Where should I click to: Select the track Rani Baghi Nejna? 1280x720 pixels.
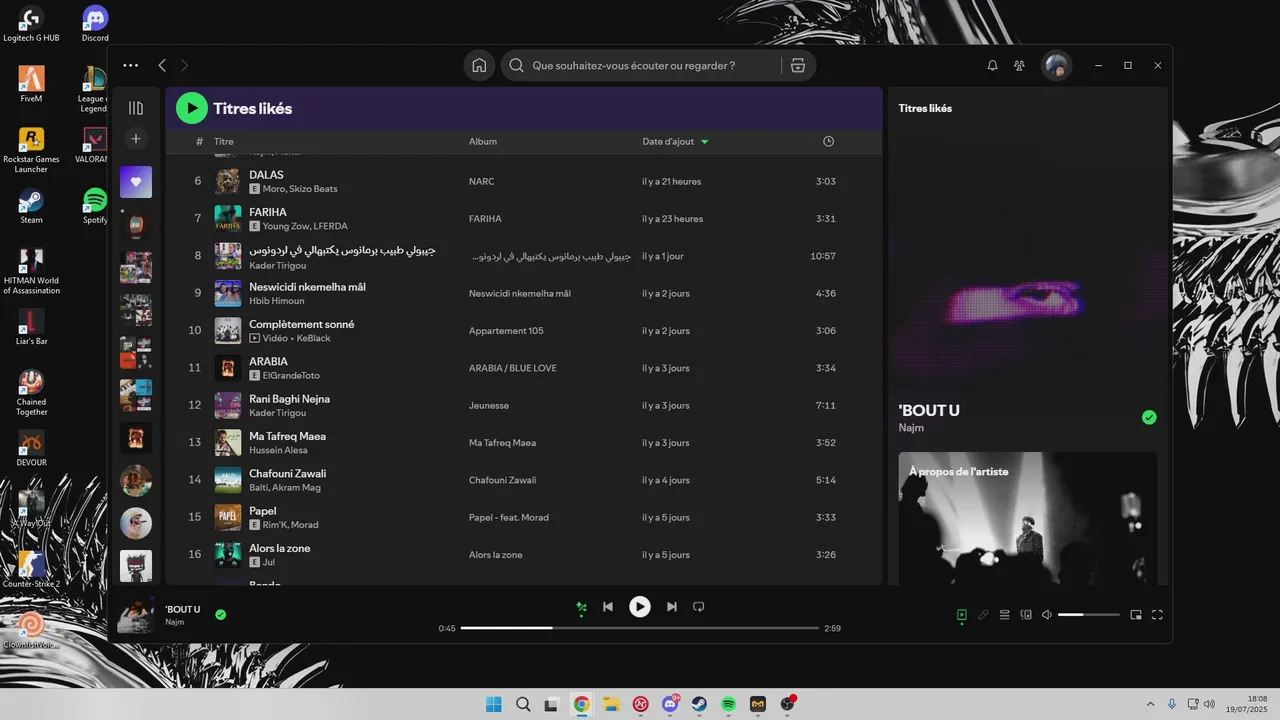pyautogui.click(x=289, y=399)
